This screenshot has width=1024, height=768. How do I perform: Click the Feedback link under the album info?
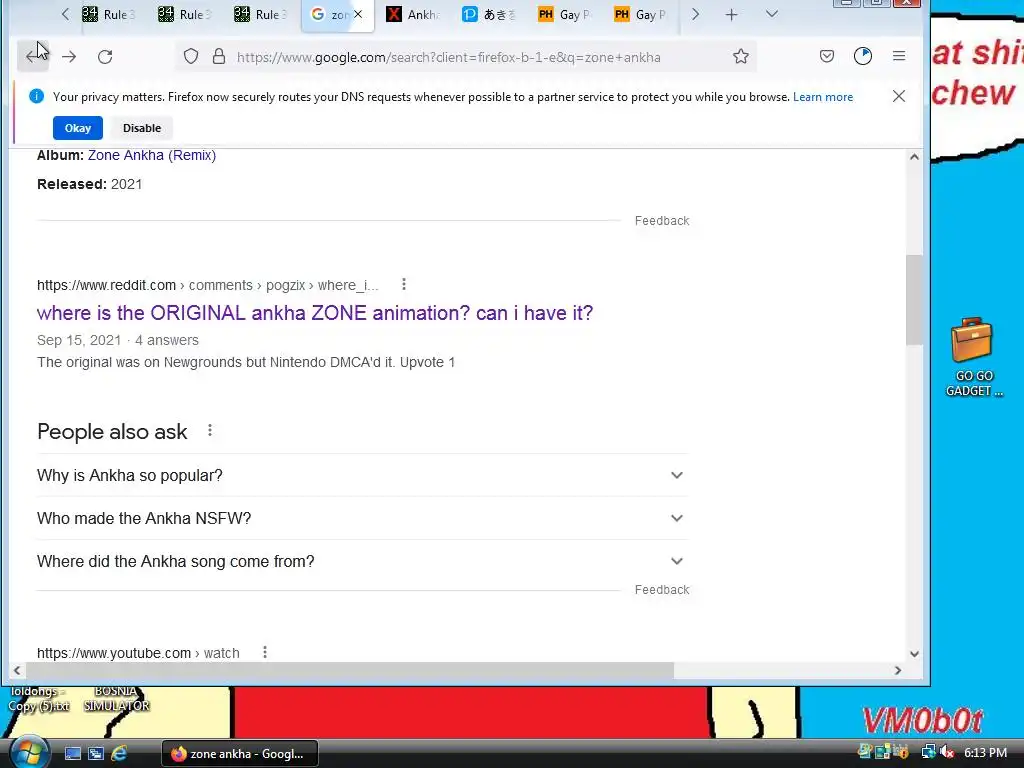[x=662, y=221]
